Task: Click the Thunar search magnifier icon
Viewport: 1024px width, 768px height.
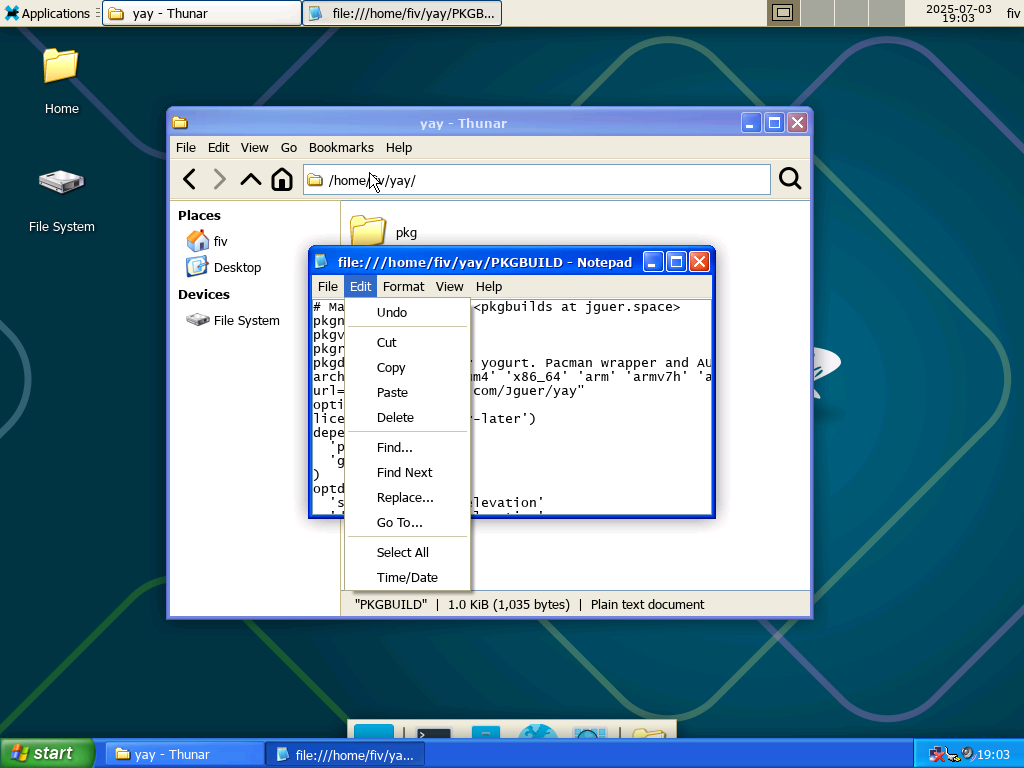Action: point(790,179)
